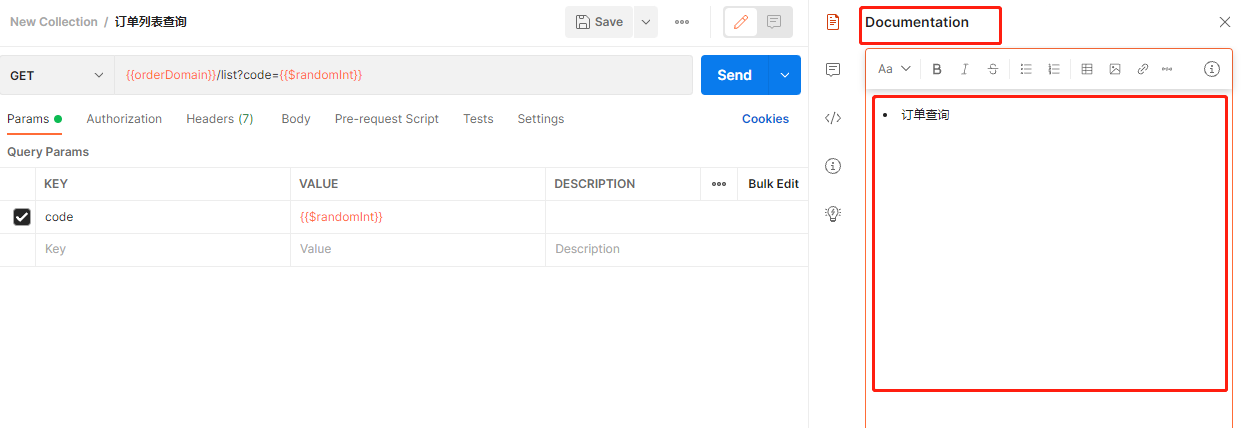
Task: Open the Comments sidebar panel
Action: tap(833, 70)
